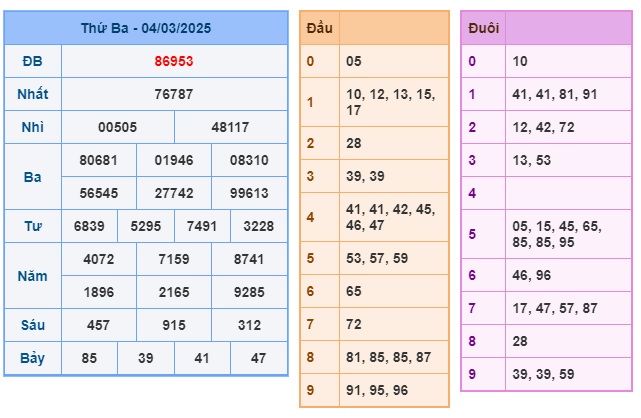The width and height of the screenshot is (641, 418).
Task: Click second prize number 48117
Action: click(x=230, y=127)
